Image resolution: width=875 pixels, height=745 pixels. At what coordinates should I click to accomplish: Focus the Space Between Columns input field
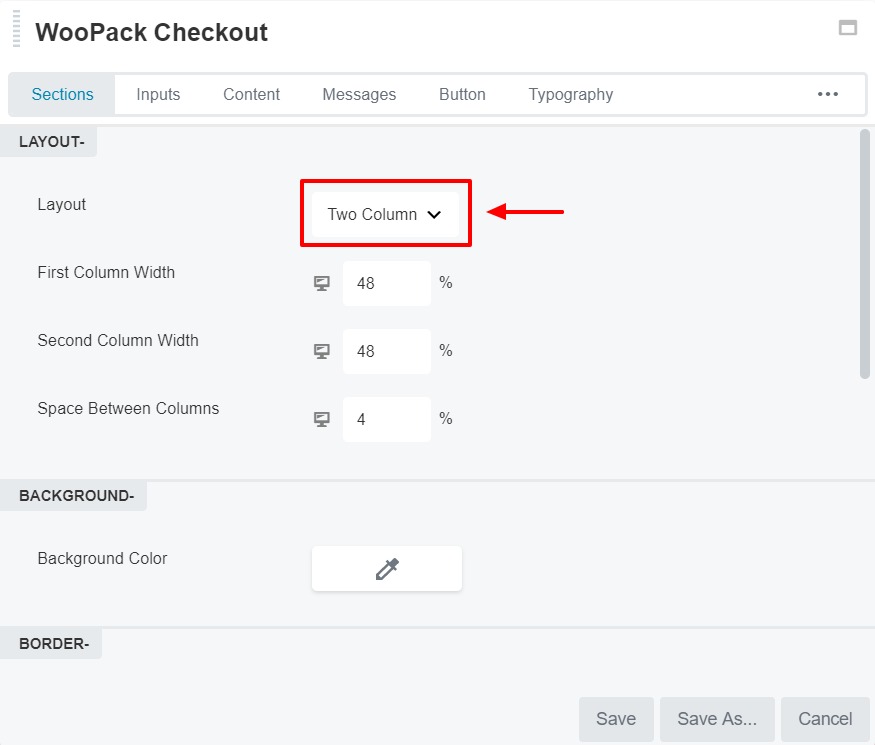click(x=387, y=420)
